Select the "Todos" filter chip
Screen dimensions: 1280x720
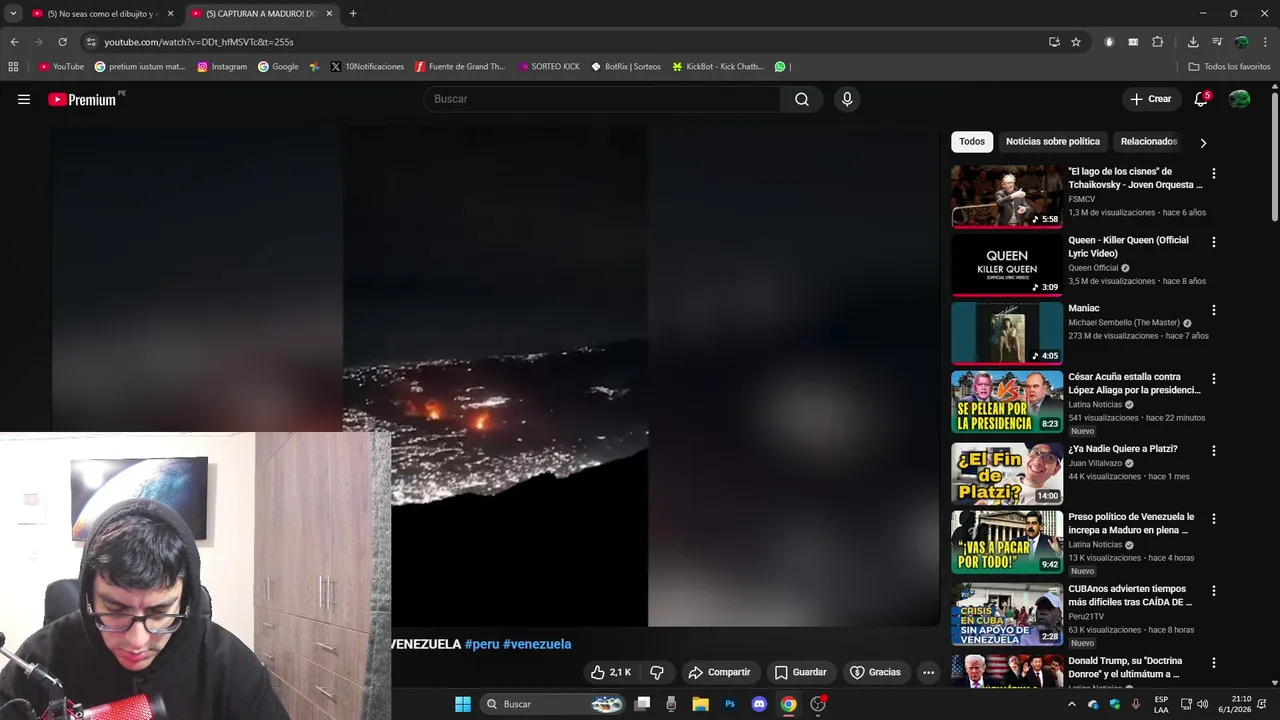click(972, 142)
